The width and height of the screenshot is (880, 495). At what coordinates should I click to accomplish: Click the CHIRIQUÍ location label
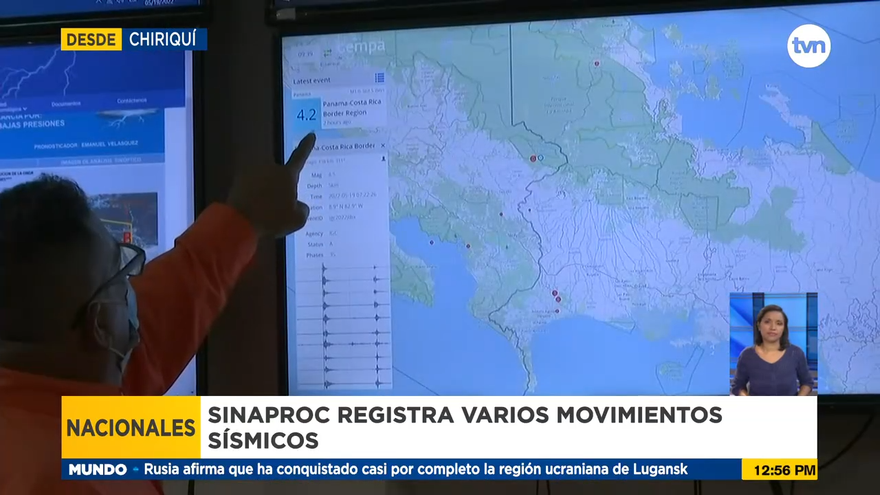(x=163, y=39)
